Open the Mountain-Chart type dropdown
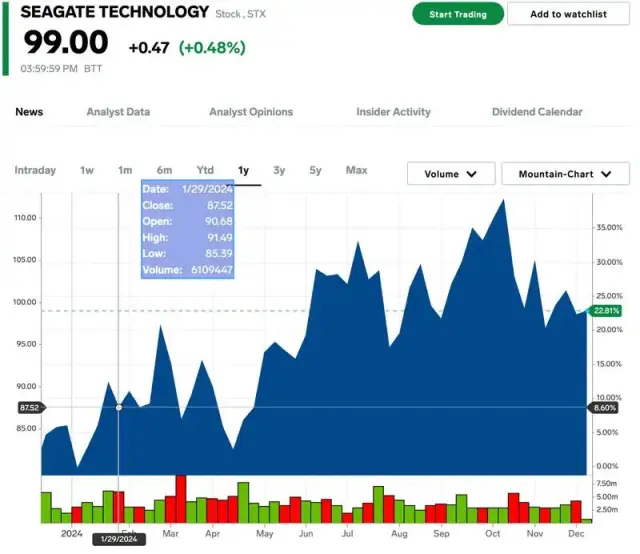640x554 pixels. [565, 174]
